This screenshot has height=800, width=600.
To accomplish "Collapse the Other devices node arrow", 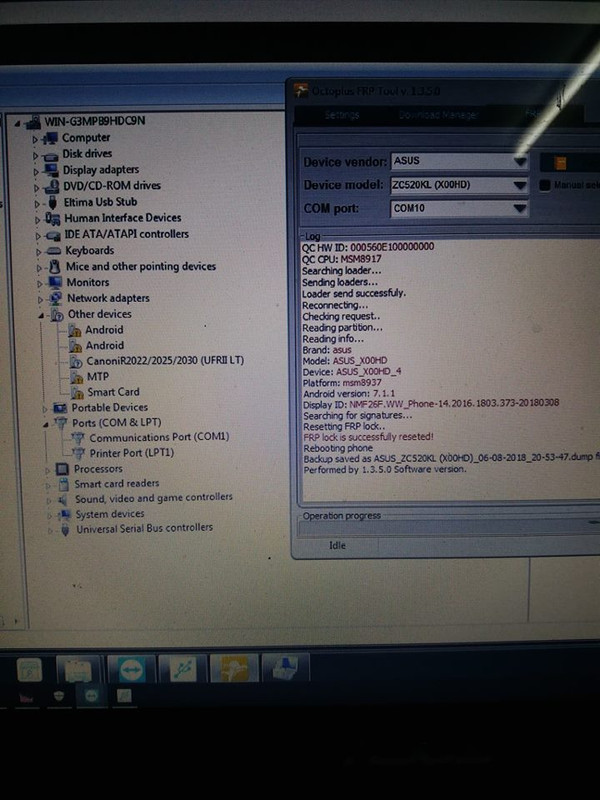I will 41,316.
